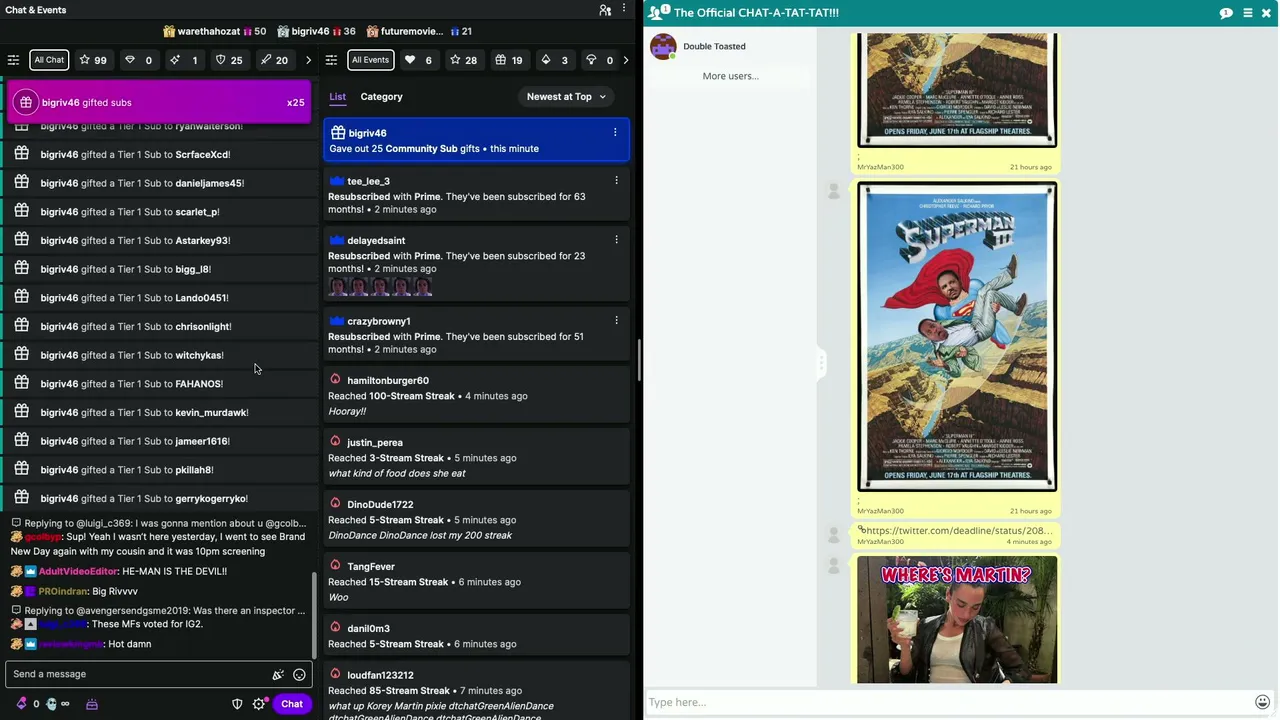Viewport: 1280px width, 720px height.
Task: Toggle the sword filter showing 20
Action: point(274,60)
